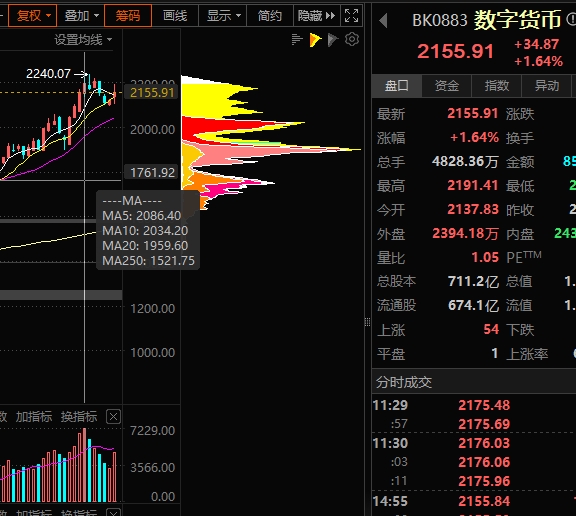Click 加指标 above the volume chart

[34, 417]
